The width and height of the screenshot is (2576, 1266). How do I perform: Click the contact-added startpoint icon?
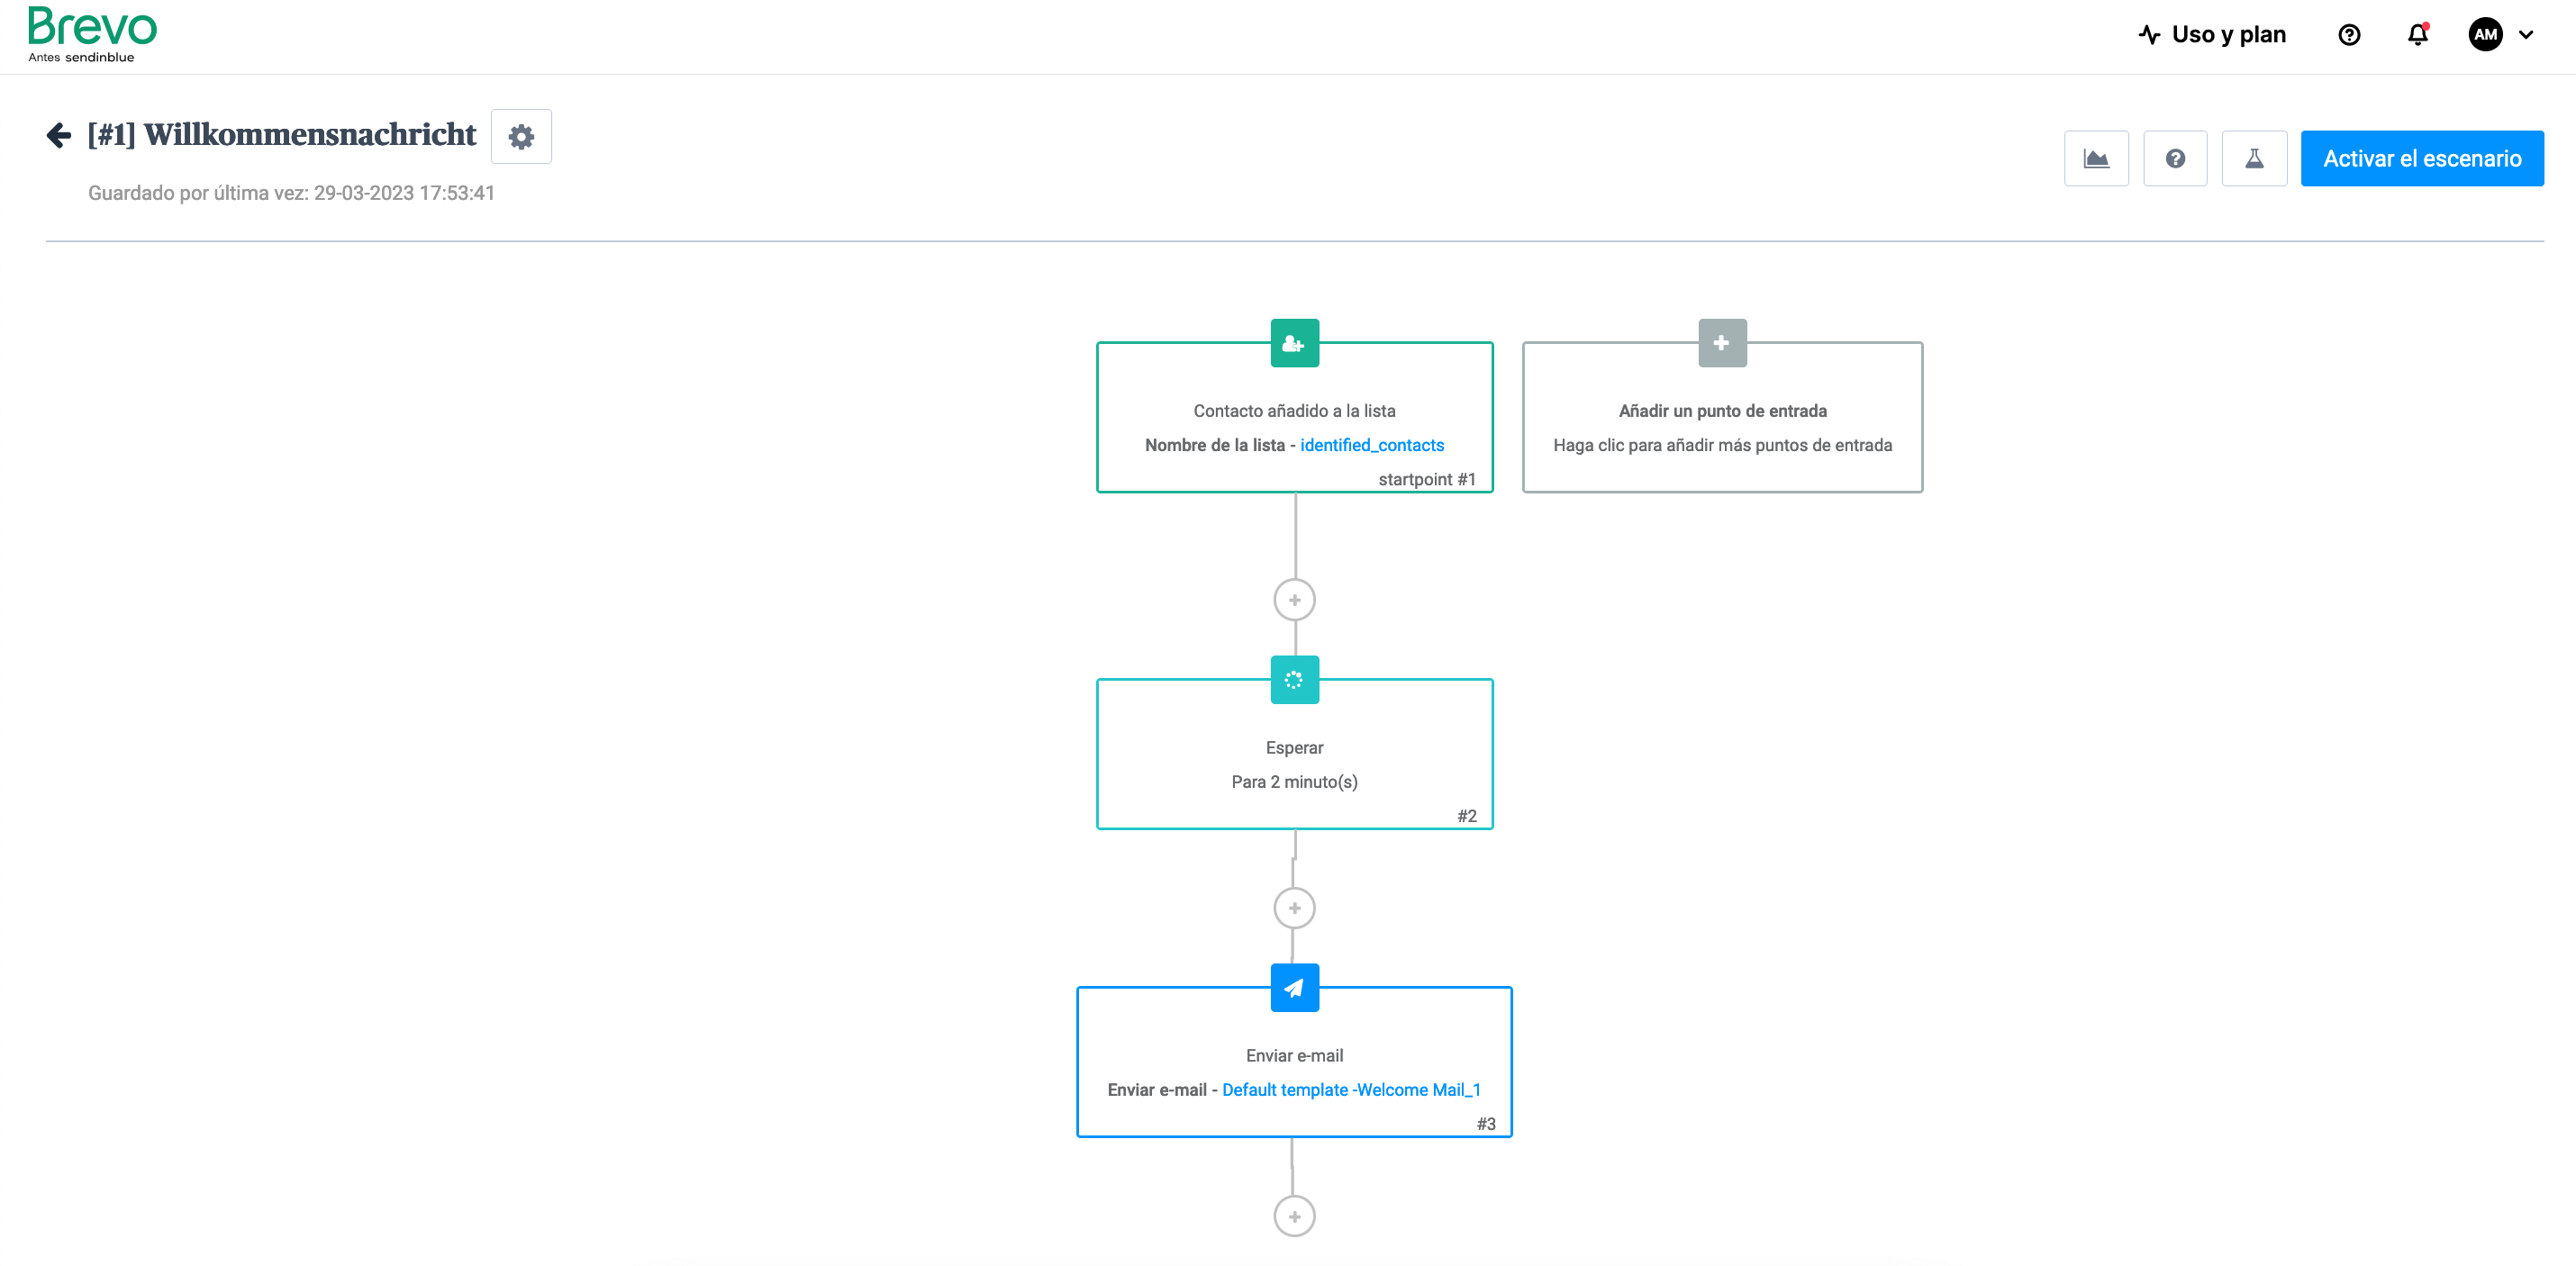click(1294, 343)
